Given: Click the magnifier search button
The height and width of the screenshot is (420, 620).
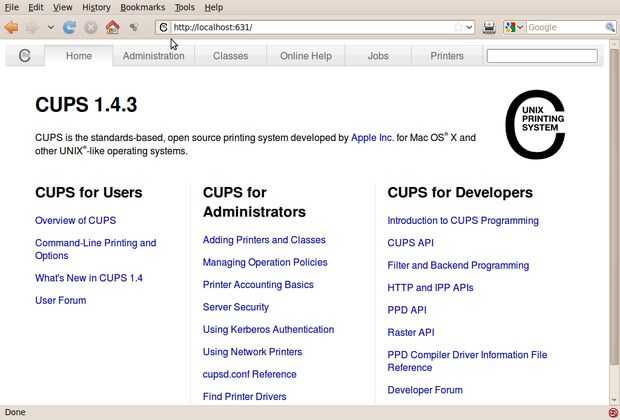Looking at the screenshot, I should point(611,27).
